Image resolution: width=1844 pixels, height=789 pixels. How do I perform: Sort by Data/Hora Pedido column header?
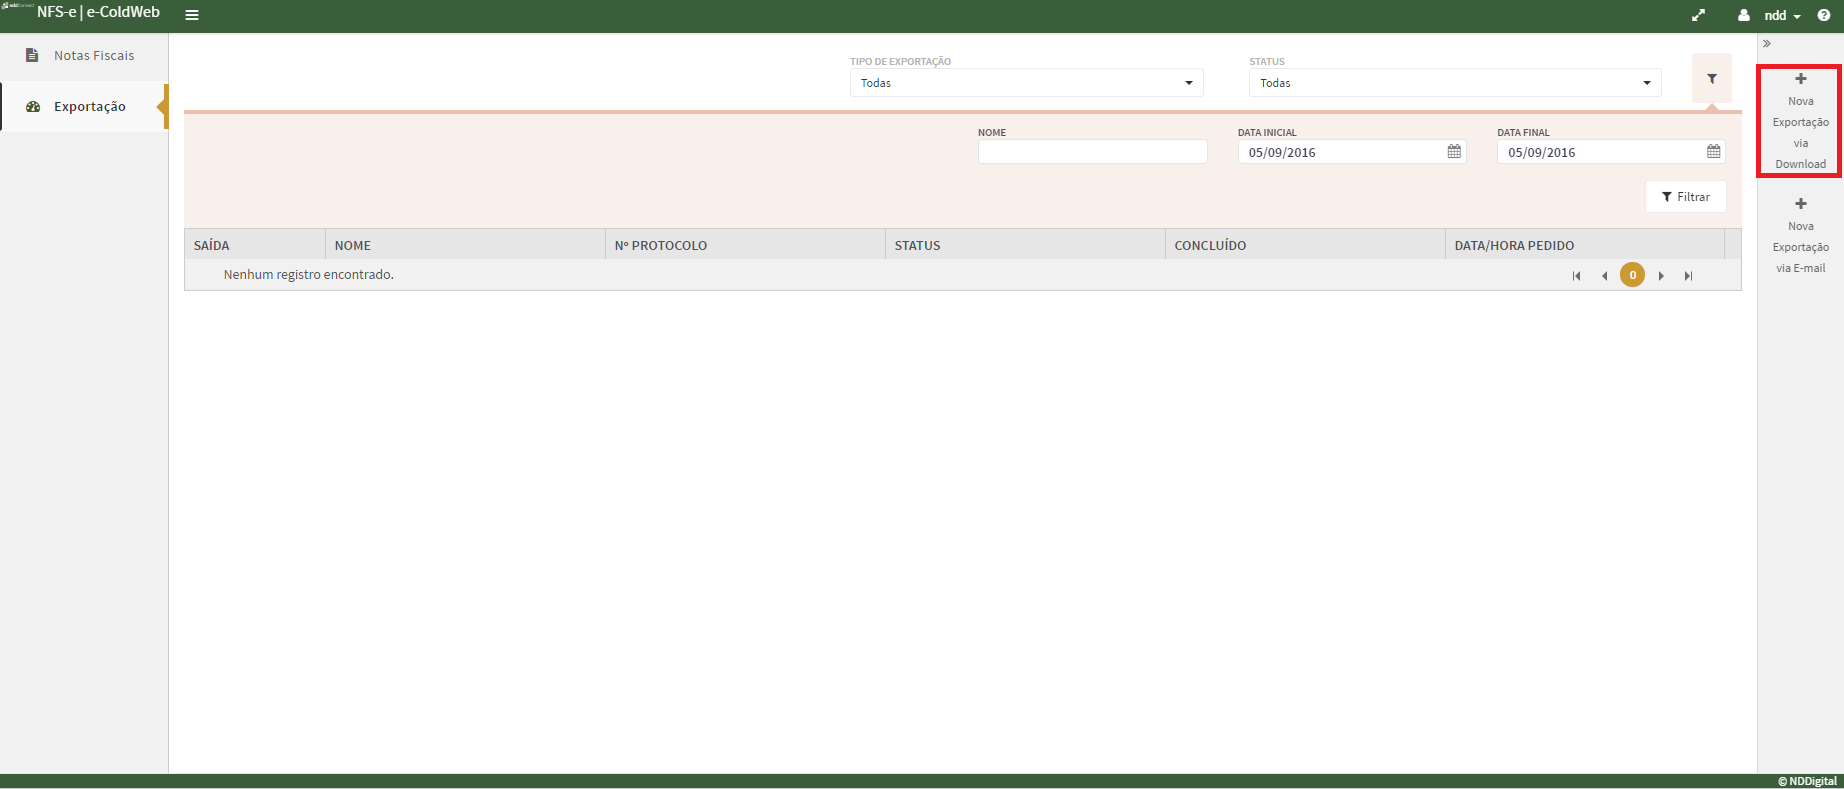(x=1585, y=245)
